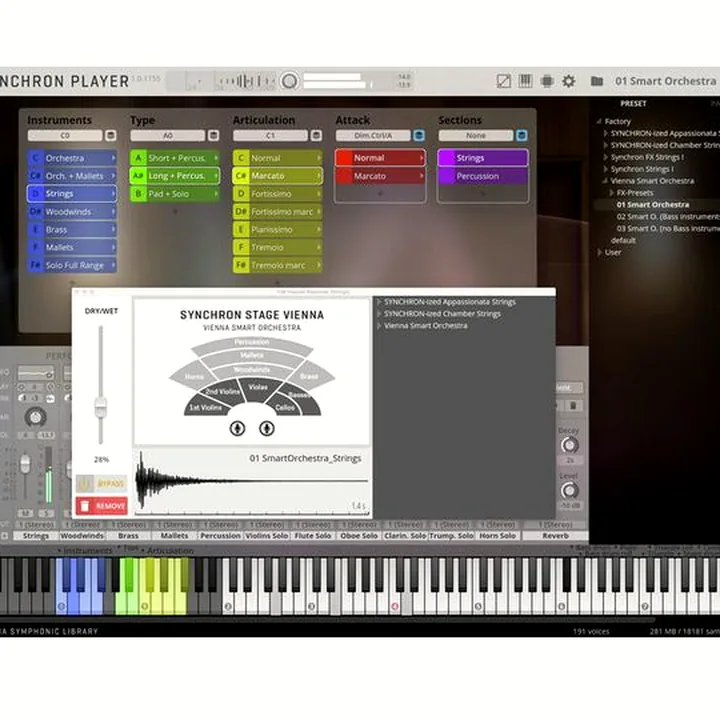Toggle the piano keyboard view icon
This screenshot has width=720, height=720.
tap(525, 81)
